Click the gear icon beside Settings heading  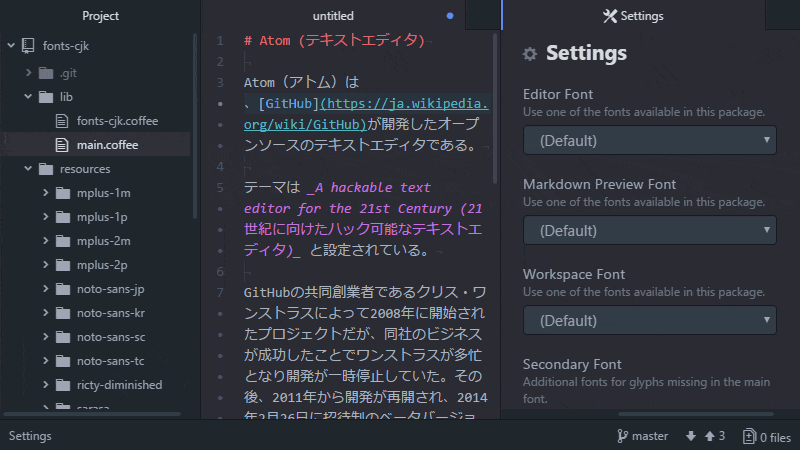pyautogui.click(x=530, y=54)
